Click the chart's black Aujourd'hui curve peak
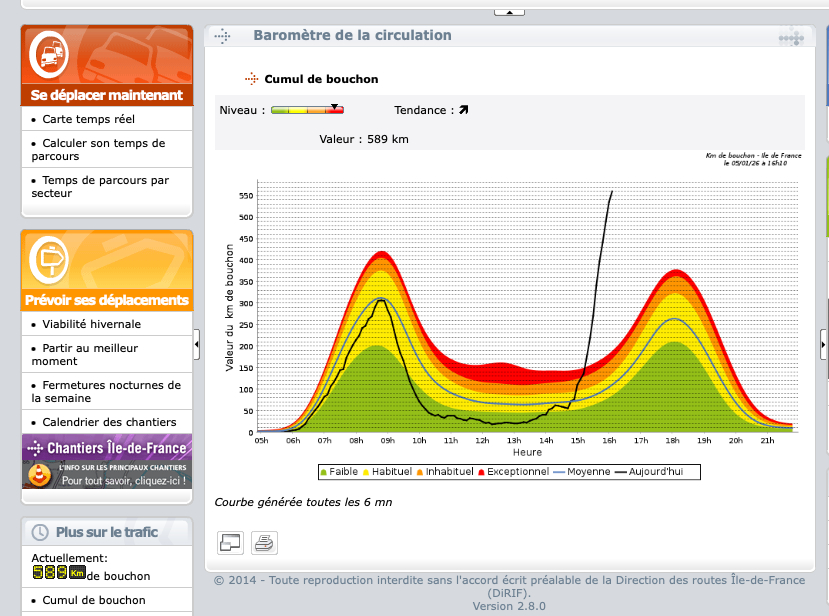The width and height of the screenshot is (829, 616). [611, 192]
